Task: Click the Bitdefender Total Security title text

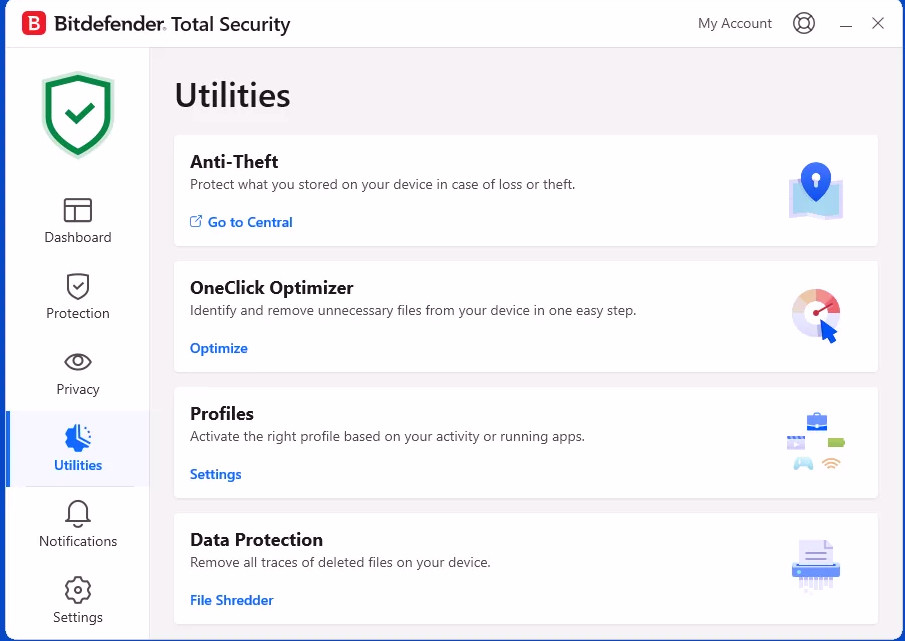Action: click(172, 24)
